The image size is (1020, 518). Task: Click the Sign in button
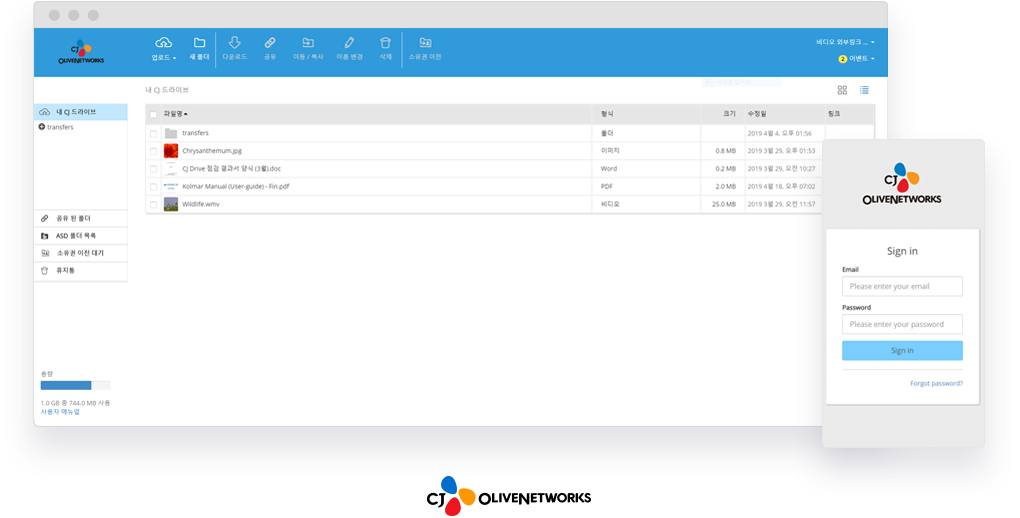[902, 350]
